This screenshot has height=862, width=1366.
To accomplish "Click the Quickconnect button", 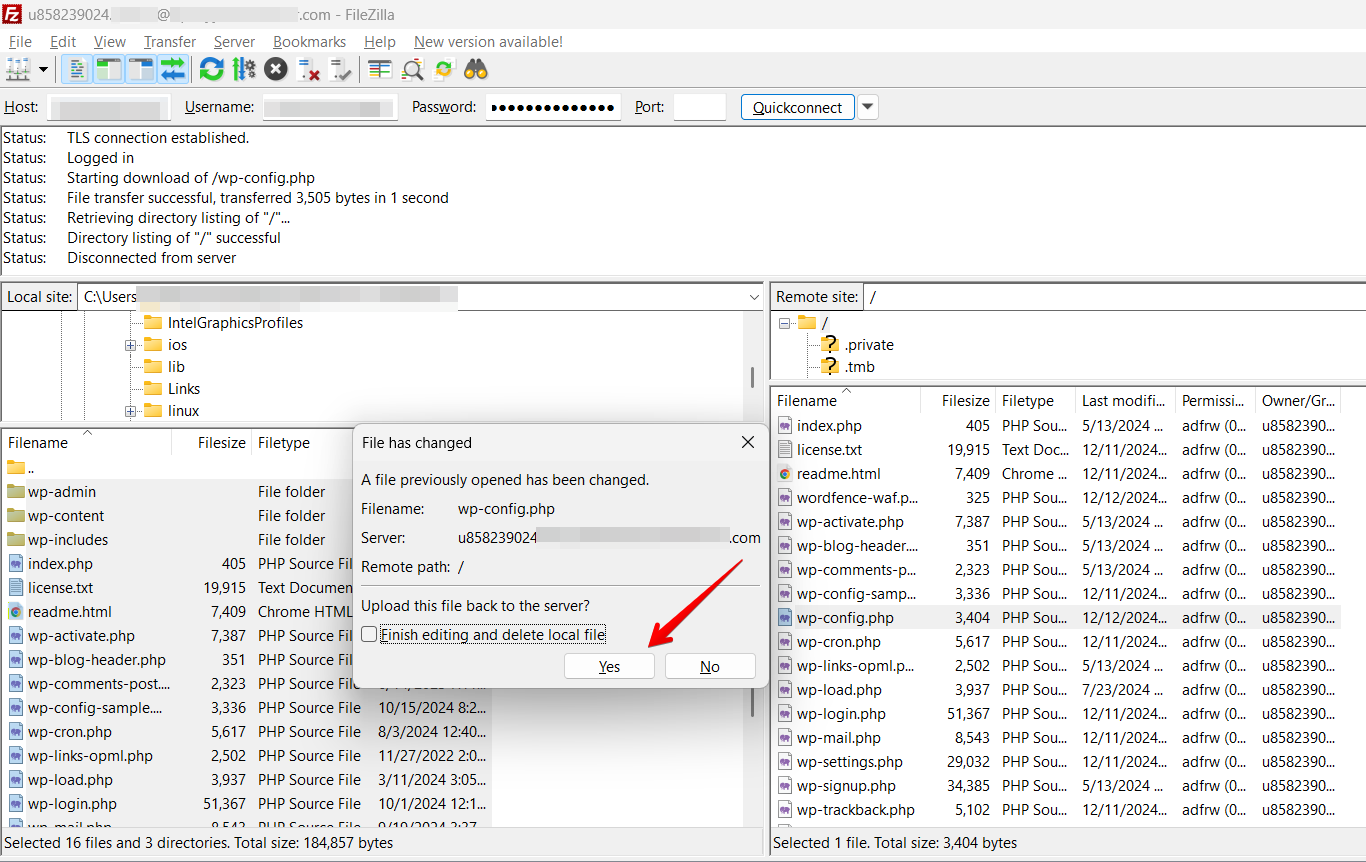I will click(x=798, y=107).
